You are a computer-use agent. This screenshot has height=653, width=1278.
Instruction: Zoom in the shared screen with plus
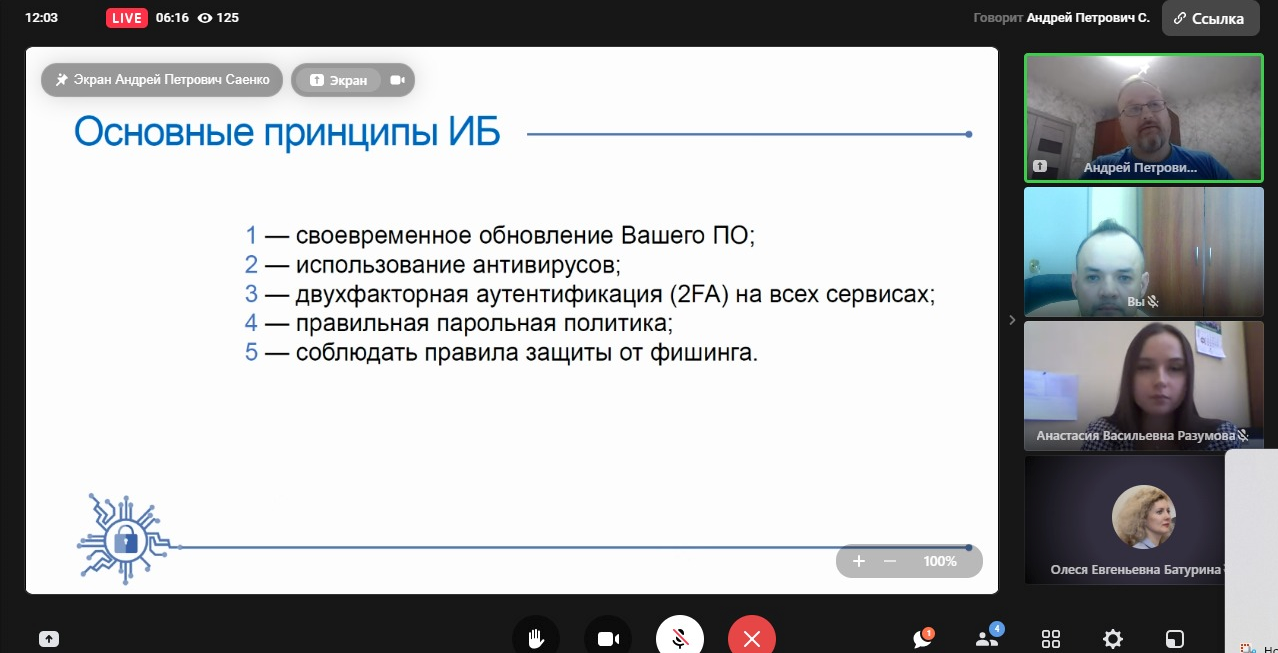tap(858, 561)
